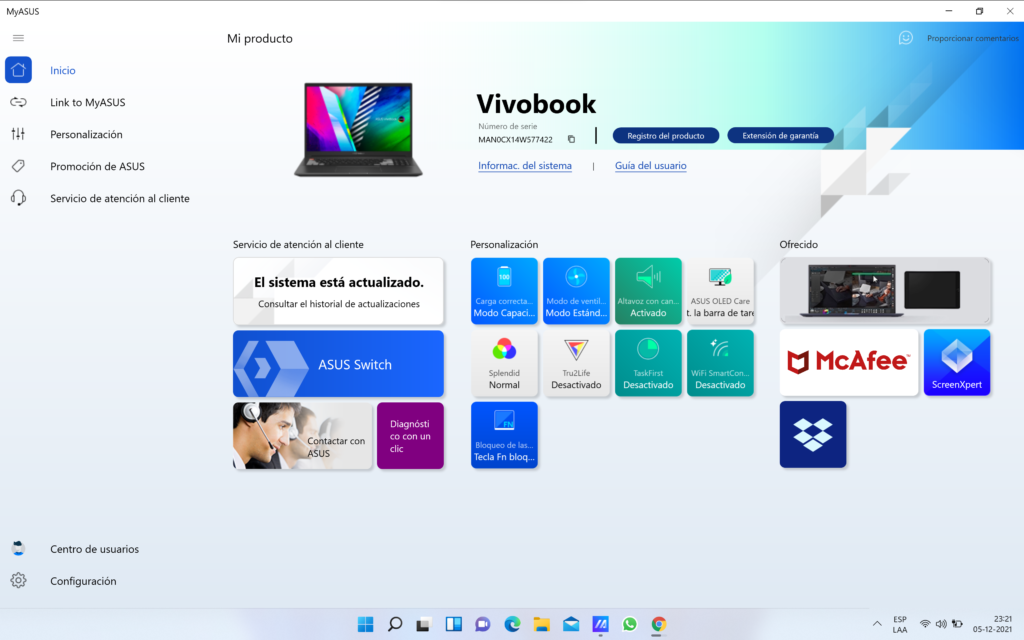Expand system tray hidden icons chevron
Image resolution: width=1024 pixels, height=640 pixels.
(877, 624)
